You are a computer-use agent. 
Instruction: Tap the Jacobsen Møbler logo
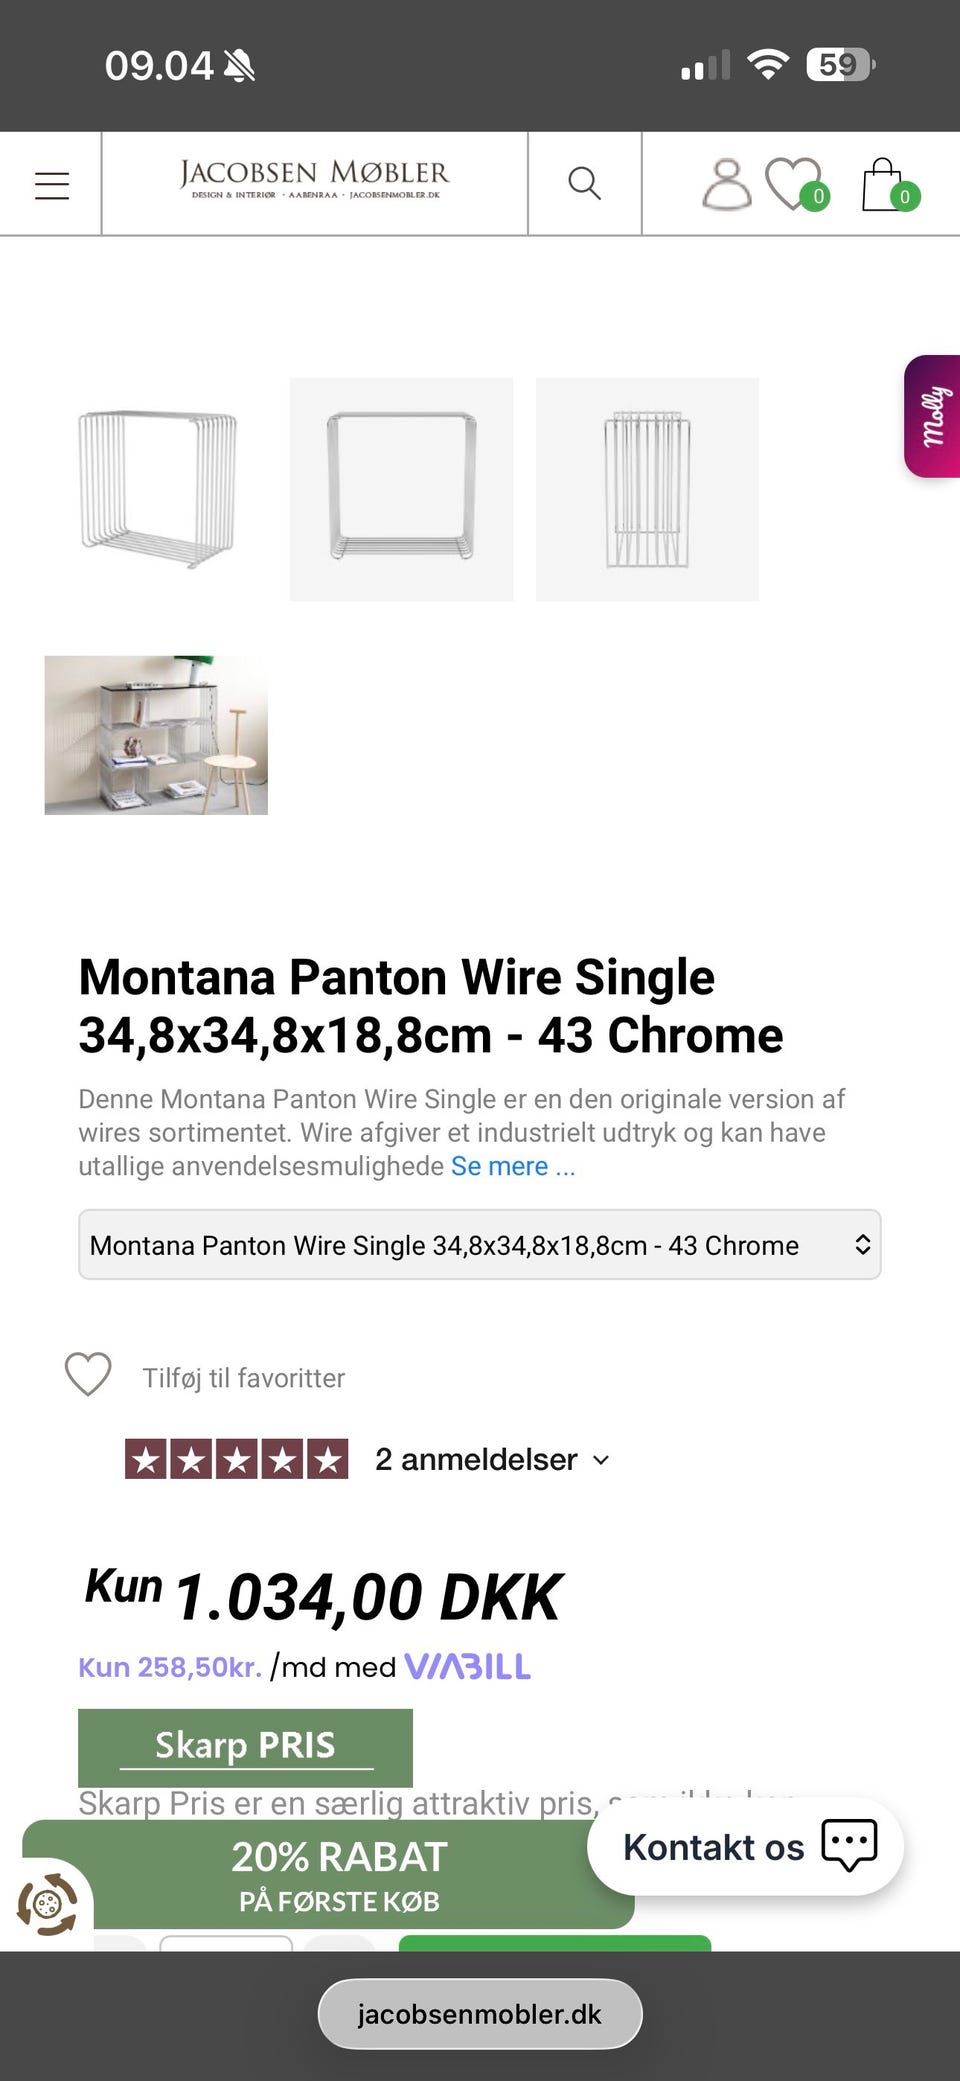pyautogui.click(x=314, y=180)
